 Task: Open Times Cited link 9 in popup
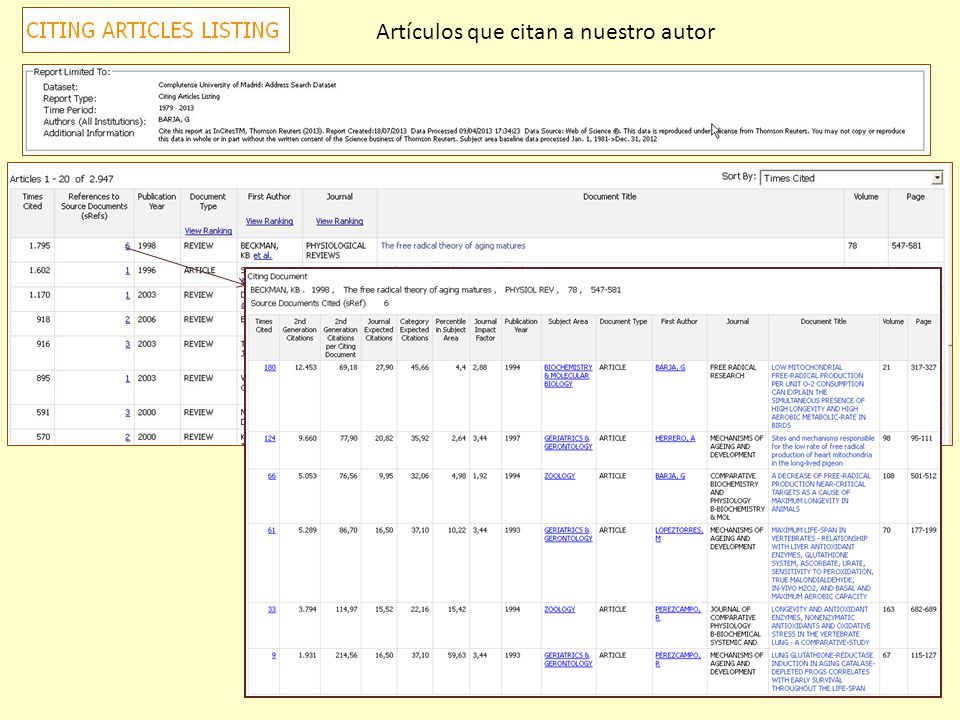(x=274, y=655)
